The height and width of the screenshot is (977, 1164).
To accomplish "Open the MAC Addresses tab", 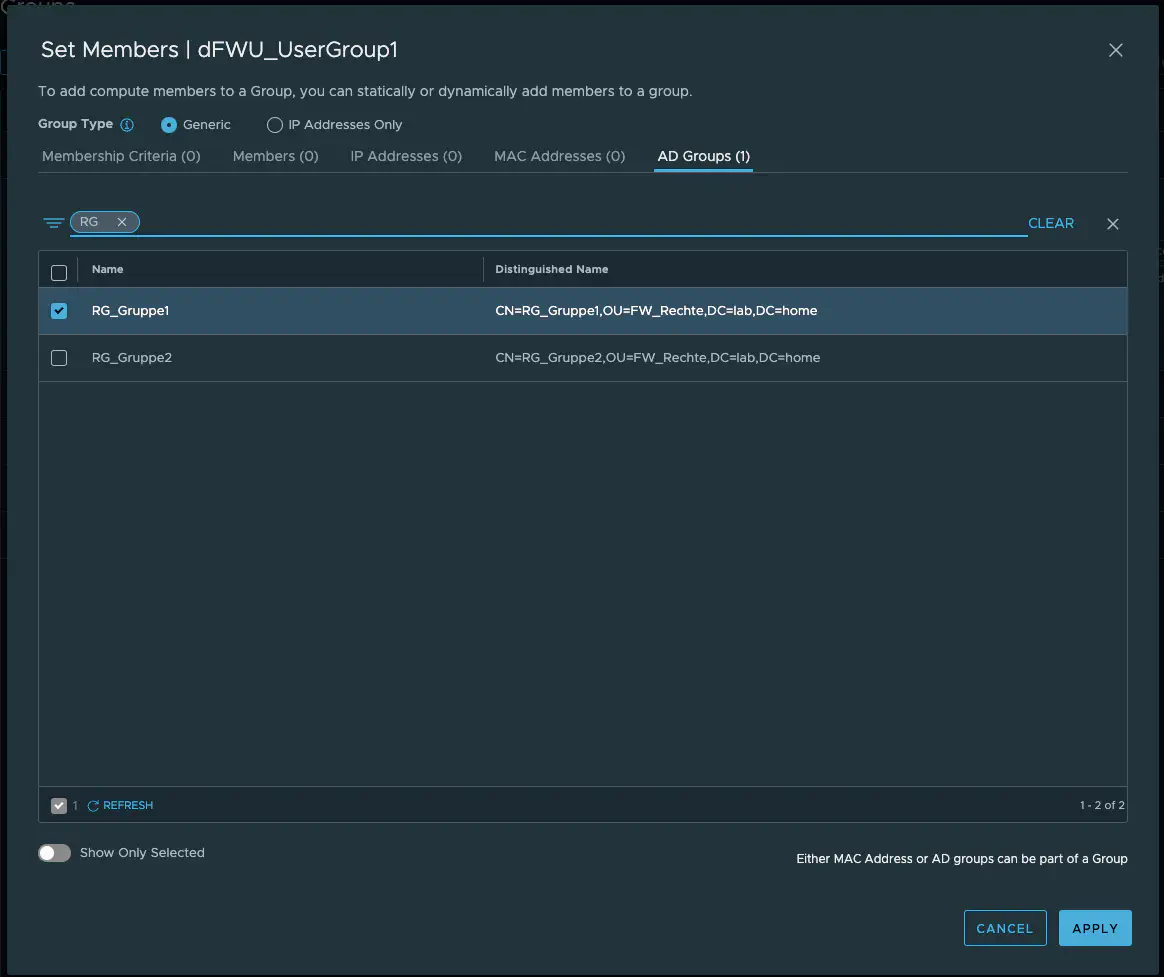I will 559,156.
